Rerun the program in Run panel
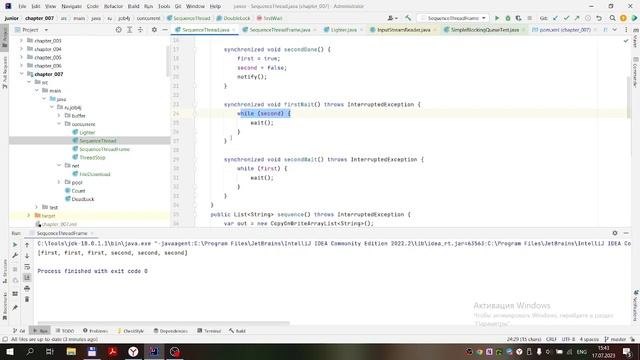 15,244
